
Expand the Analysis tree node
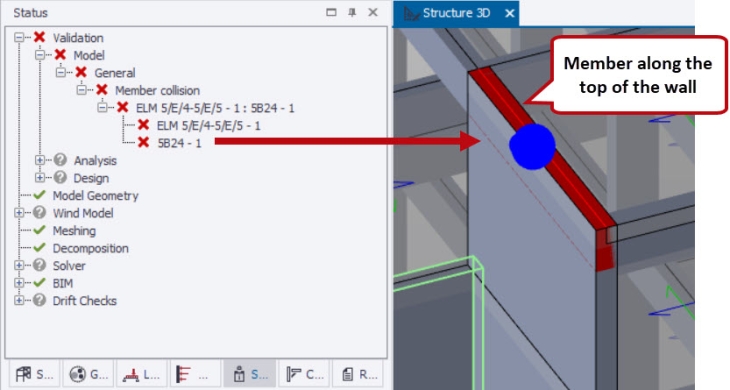(40, 160)
